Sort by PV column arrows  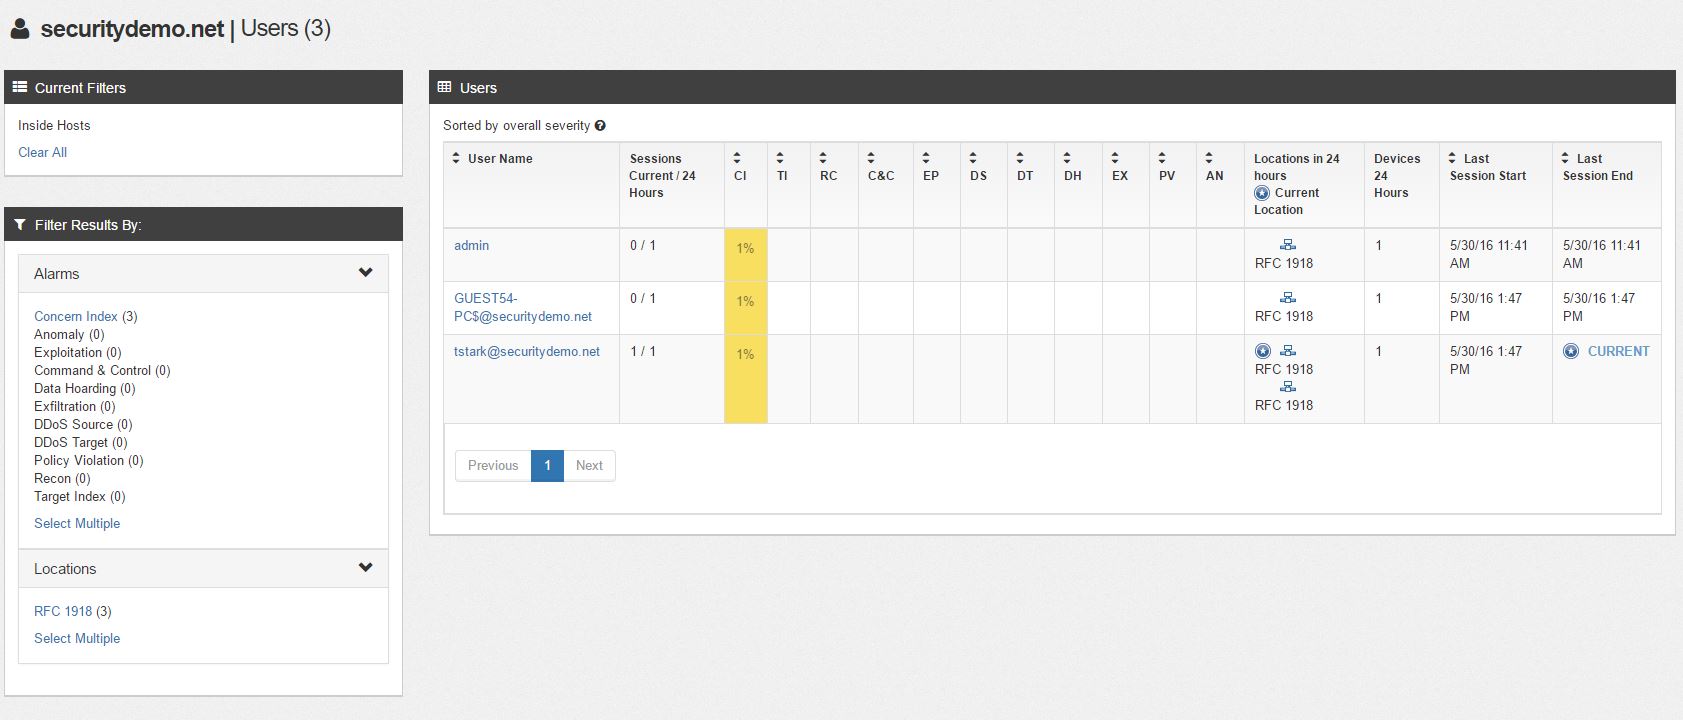[x=1162, y=158]
